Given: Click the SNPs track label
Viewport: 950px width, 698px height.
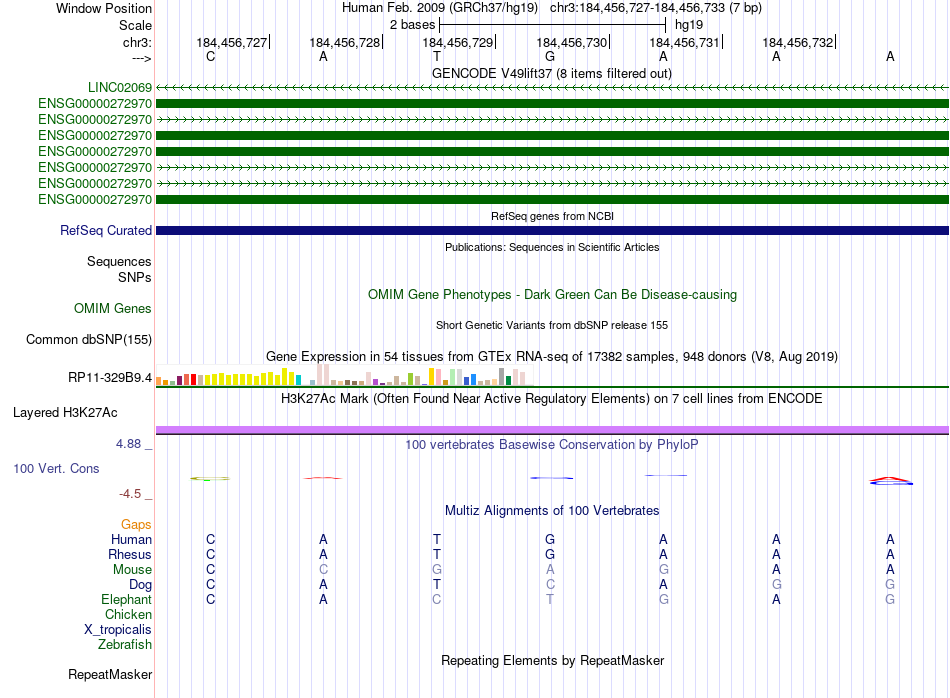Looking at the screenshot, I should tap(135, 277).
